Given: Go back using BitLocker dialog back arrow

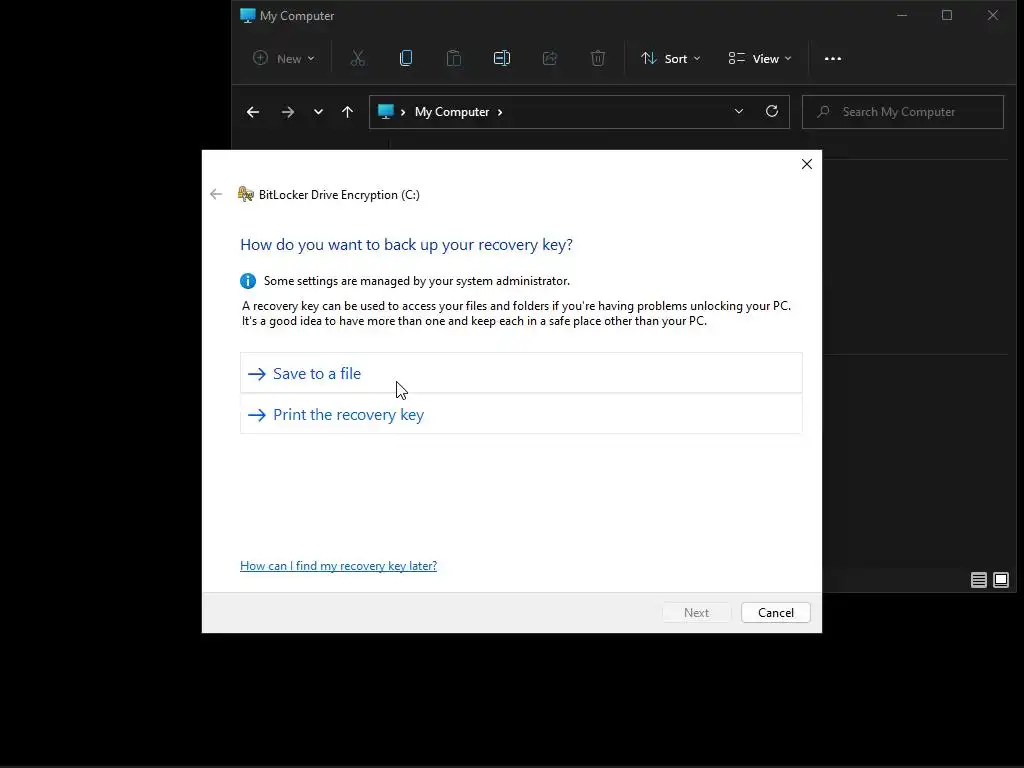Looking at the screenshot, I should tap(216, 194).
